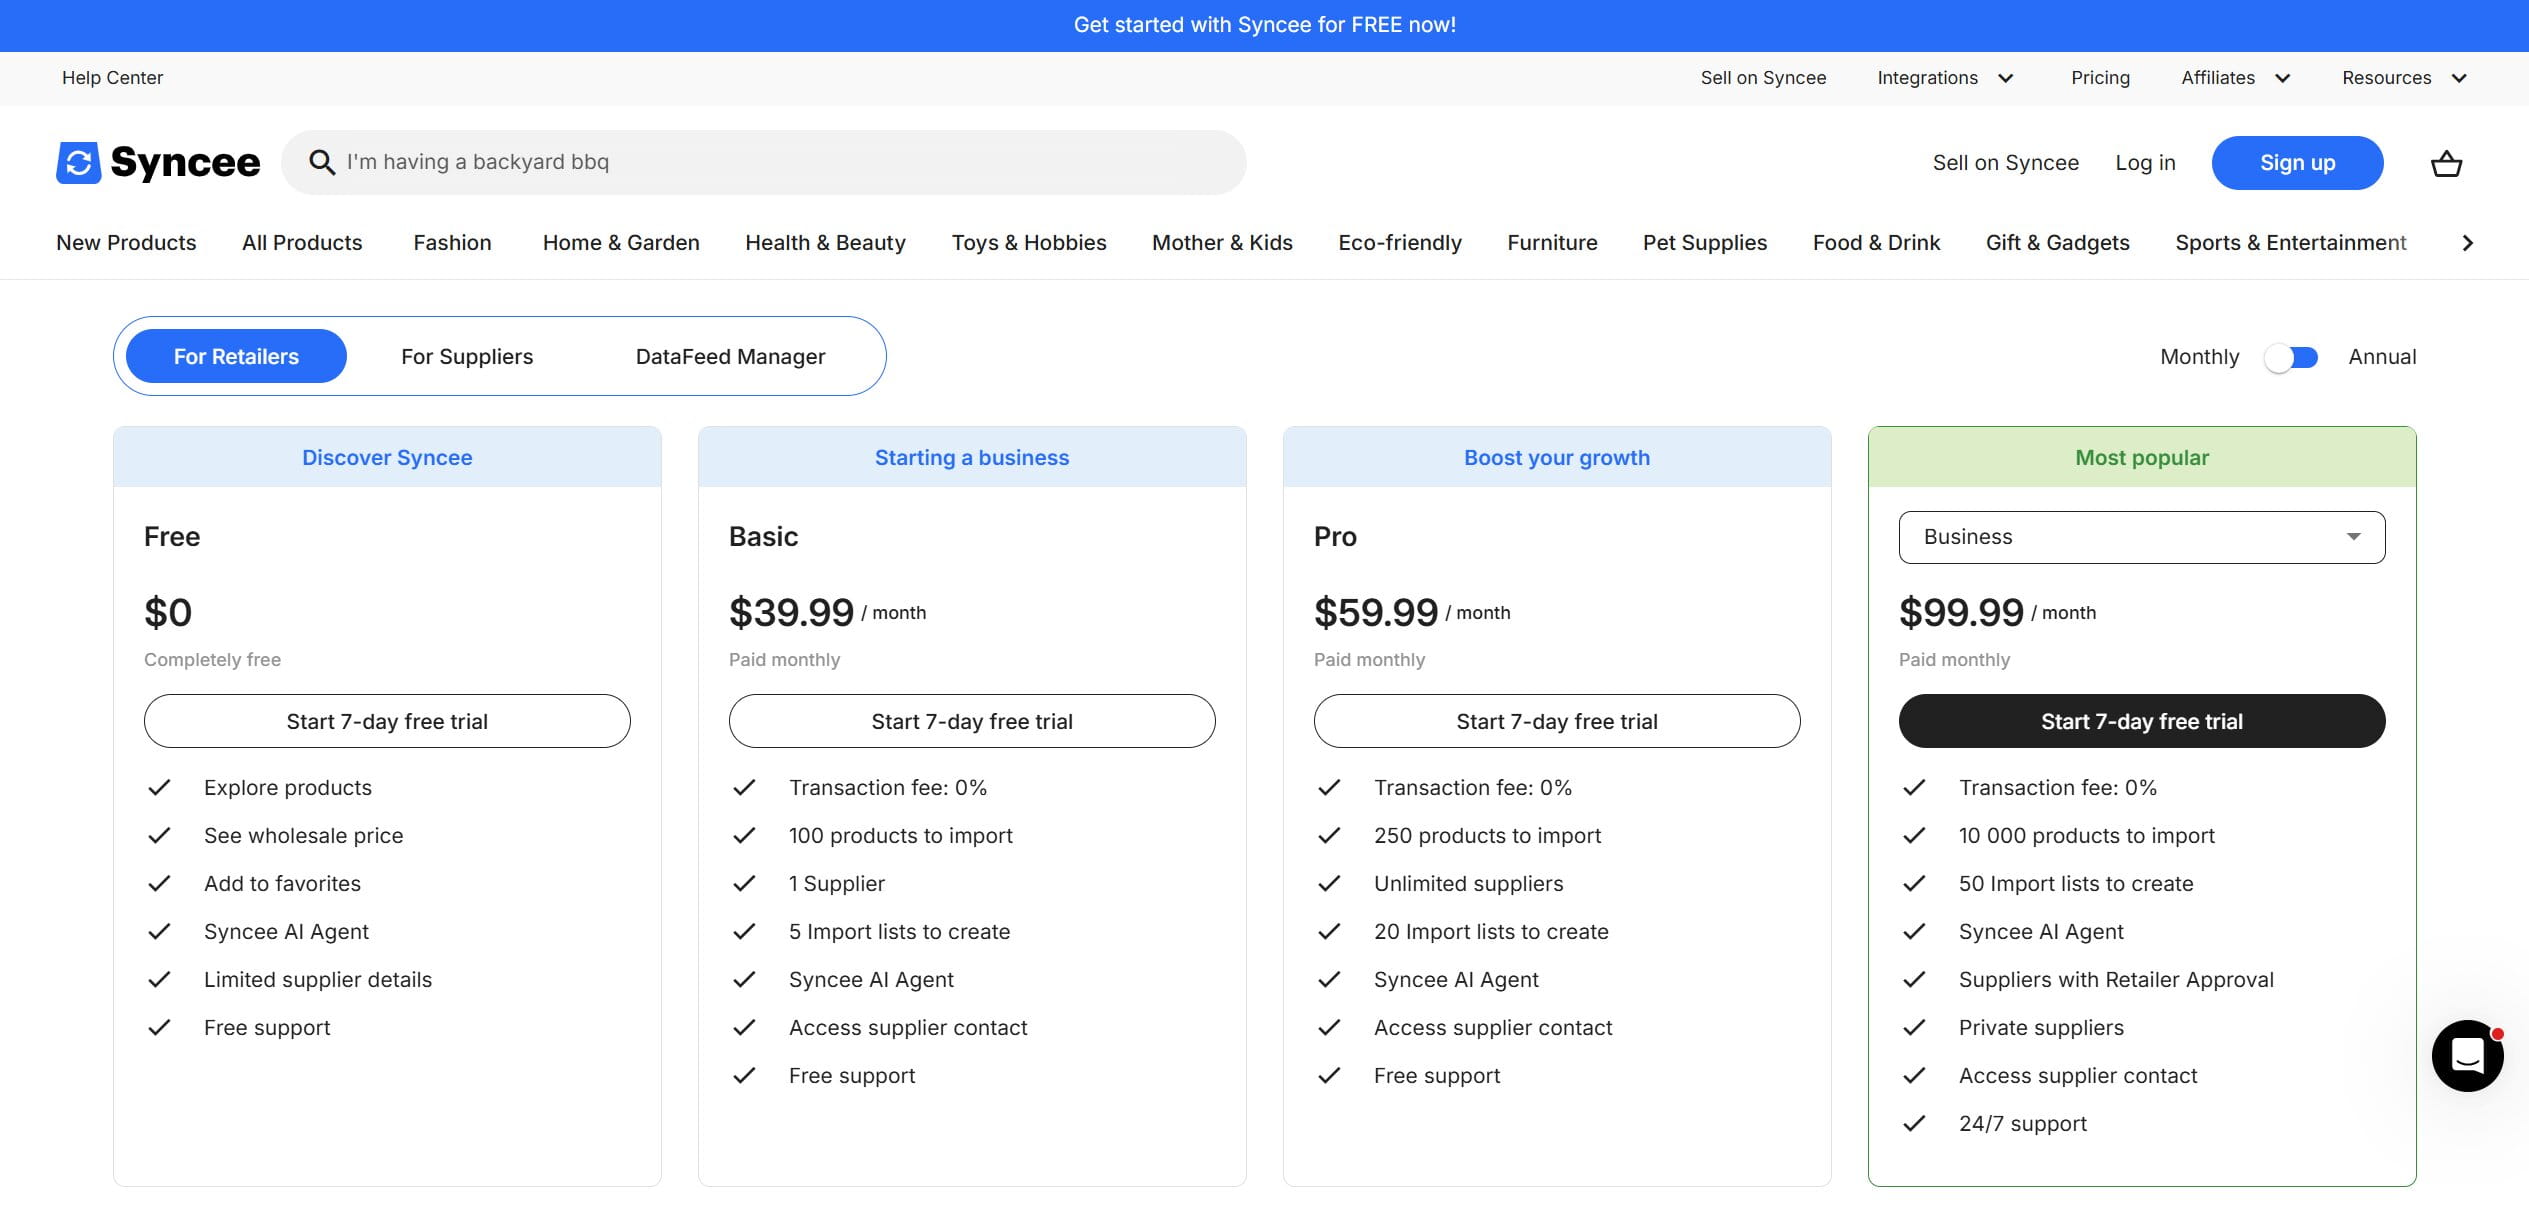This screenshot has width=2529, height=1229.
Task: Click 'Unlimited suppliers' feature text
Action: 1468,884
